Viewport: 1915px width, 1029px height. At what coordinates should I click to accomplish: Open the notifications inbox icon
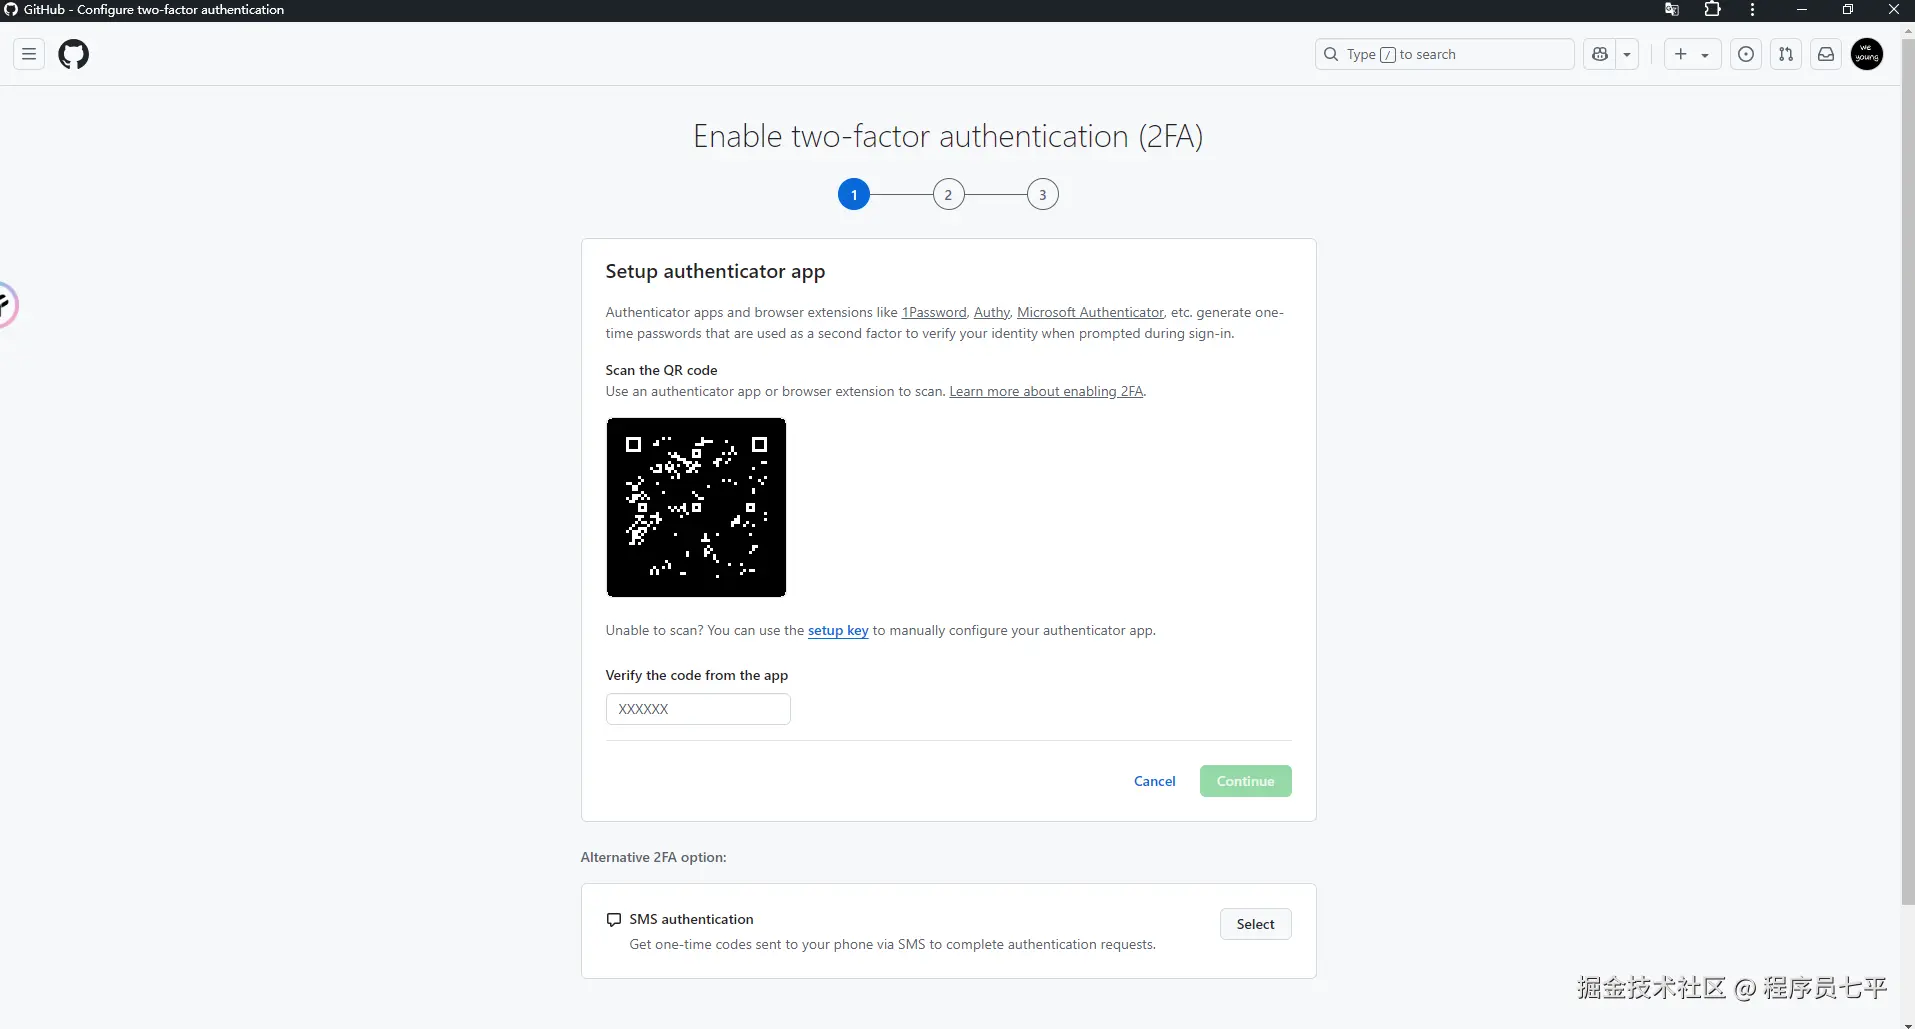(x=1826, y=54)
